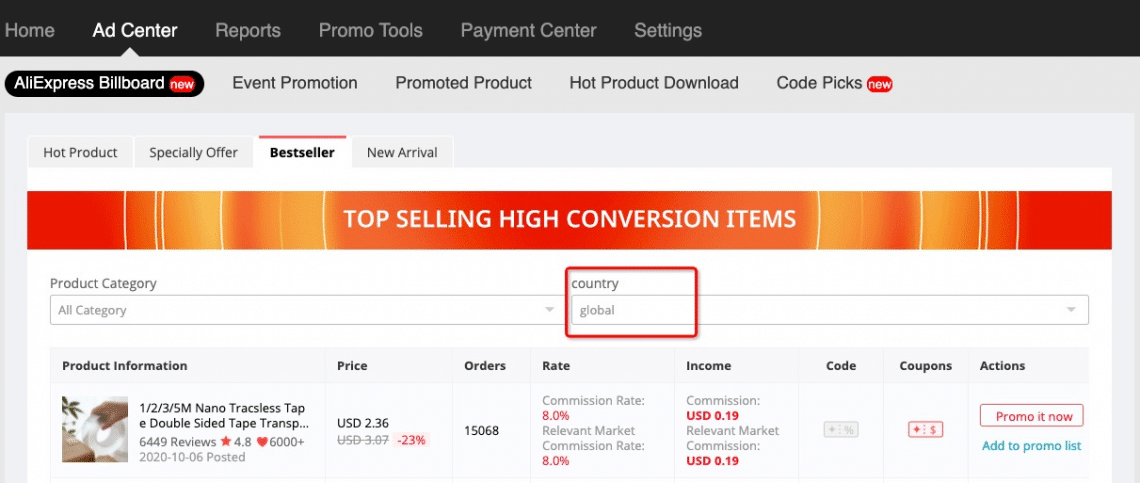
Task: Open the All Category combo box
Action: click(300, 310)
